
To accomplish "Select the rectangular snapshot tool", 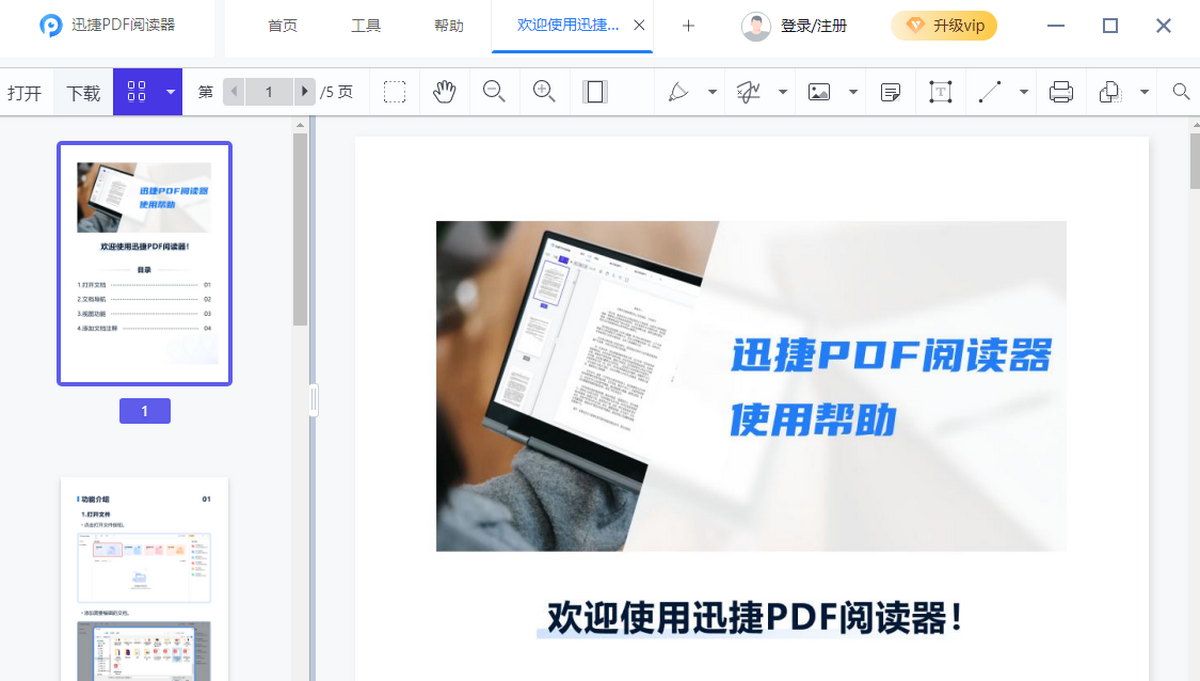I will [x=394, y=91].
